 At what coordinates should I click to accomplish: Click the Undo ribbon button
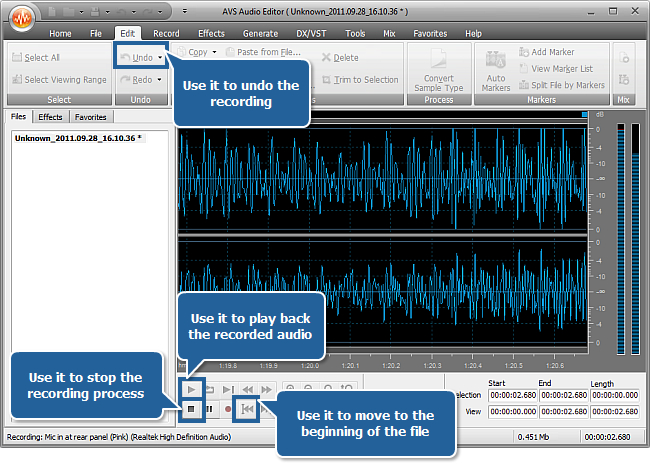[x=137, y=58]
